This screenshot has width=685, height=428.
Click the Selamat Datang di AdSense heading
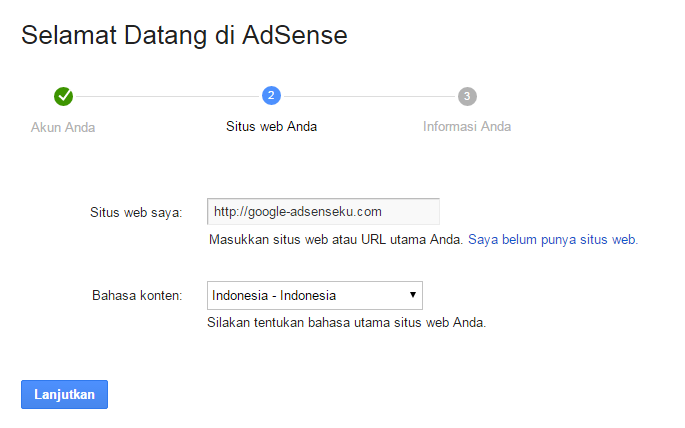pos(184,35)
